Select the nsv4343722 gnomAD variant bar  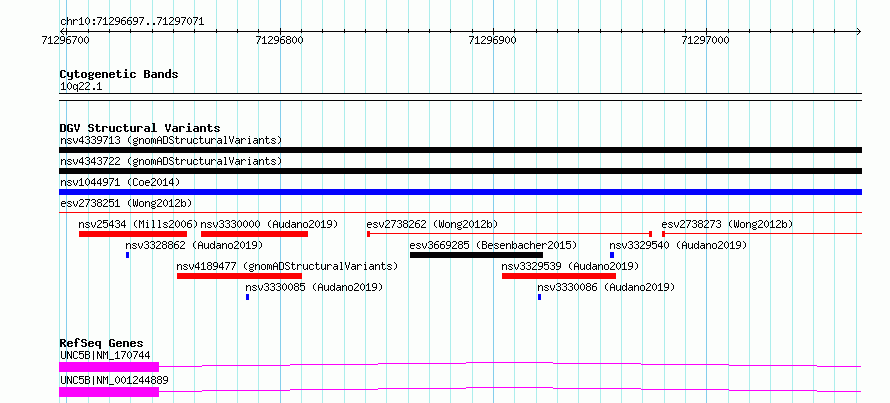(x=460, y=171)
